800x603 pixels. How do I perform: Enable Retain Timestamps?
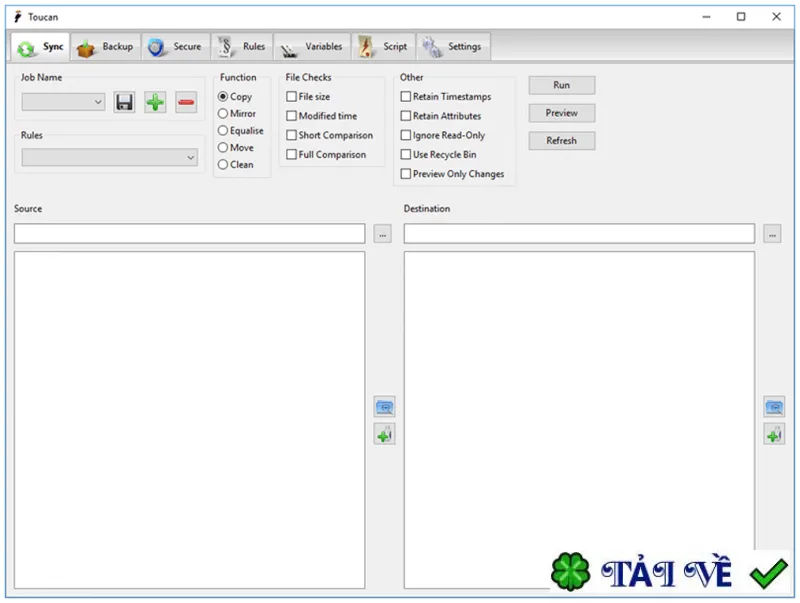(446, 96)
